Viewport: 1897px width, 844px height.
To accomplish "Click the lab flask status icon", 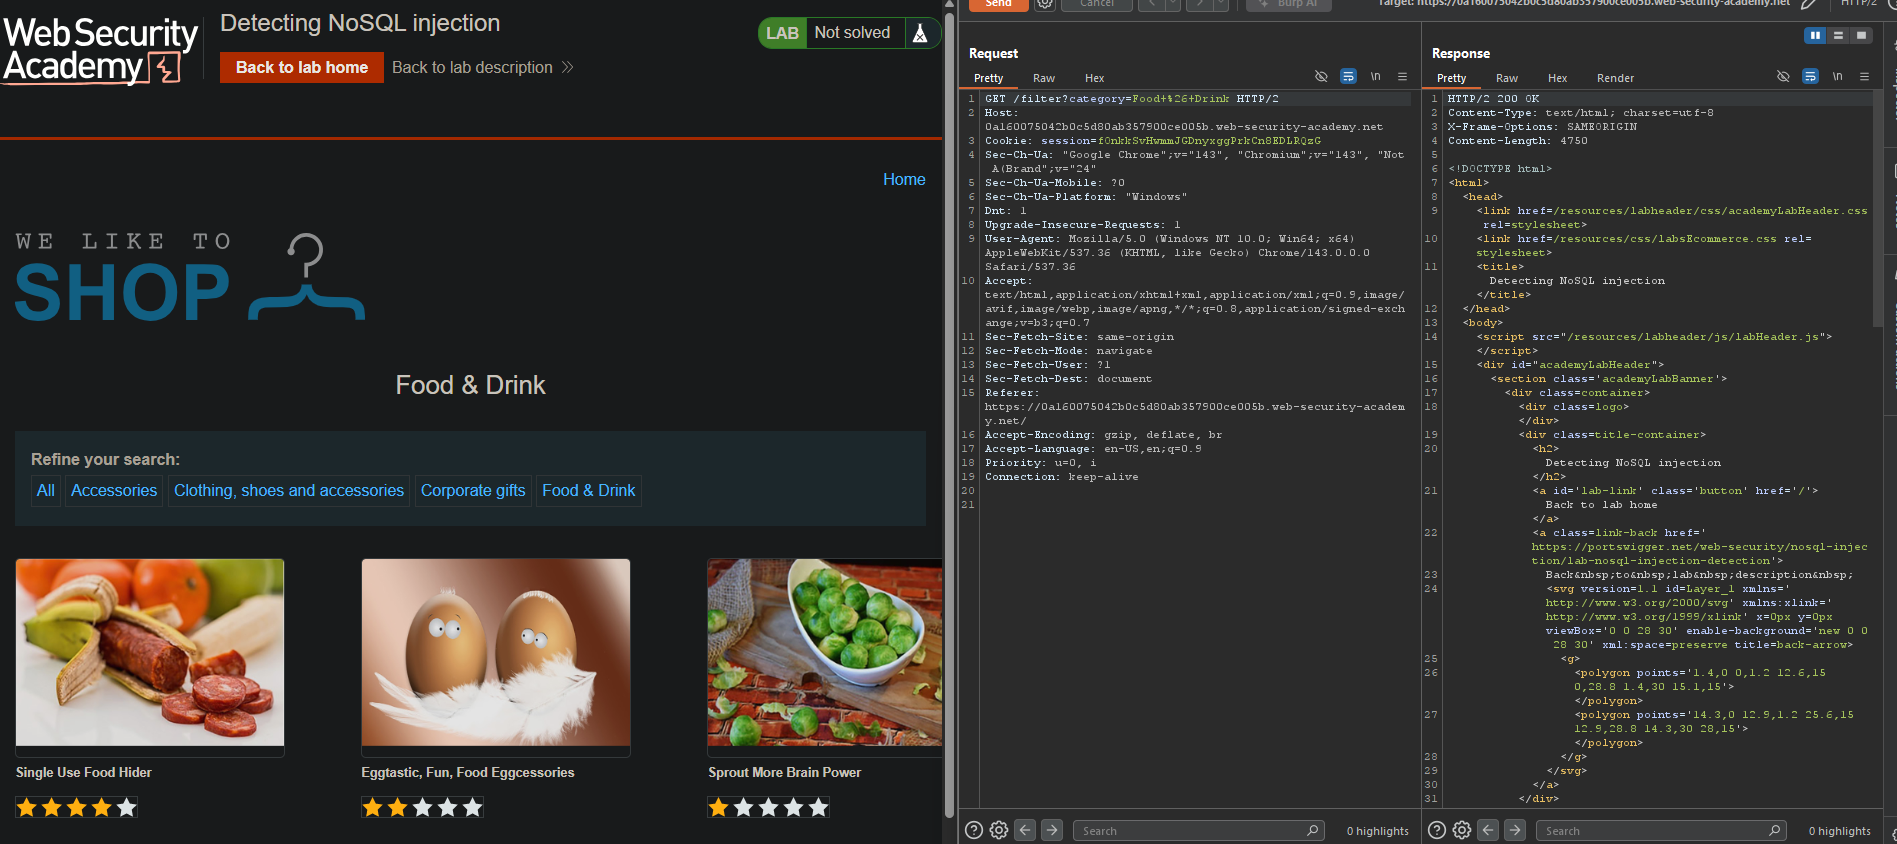I will coord(920,33).
